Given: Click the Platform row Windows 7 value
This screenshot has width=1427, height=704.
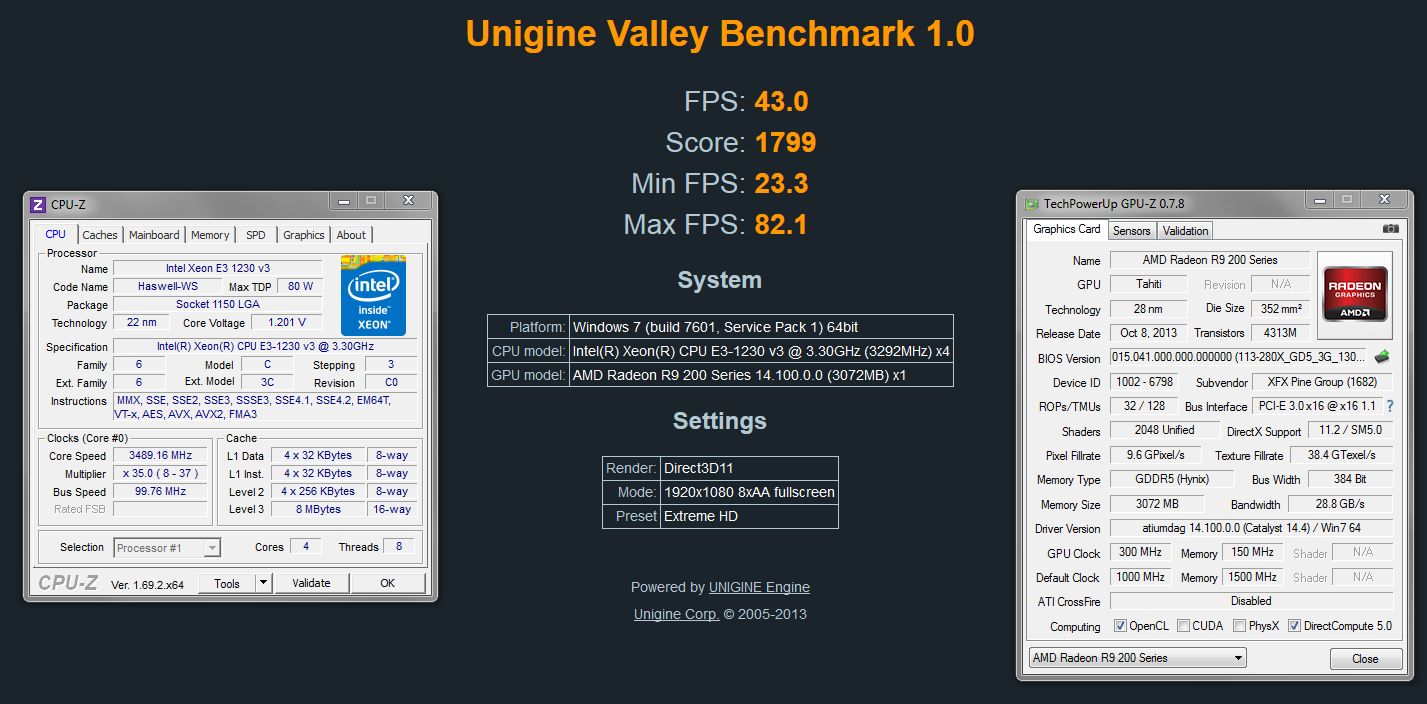Looking at the screenshot, I should point(715,327).
